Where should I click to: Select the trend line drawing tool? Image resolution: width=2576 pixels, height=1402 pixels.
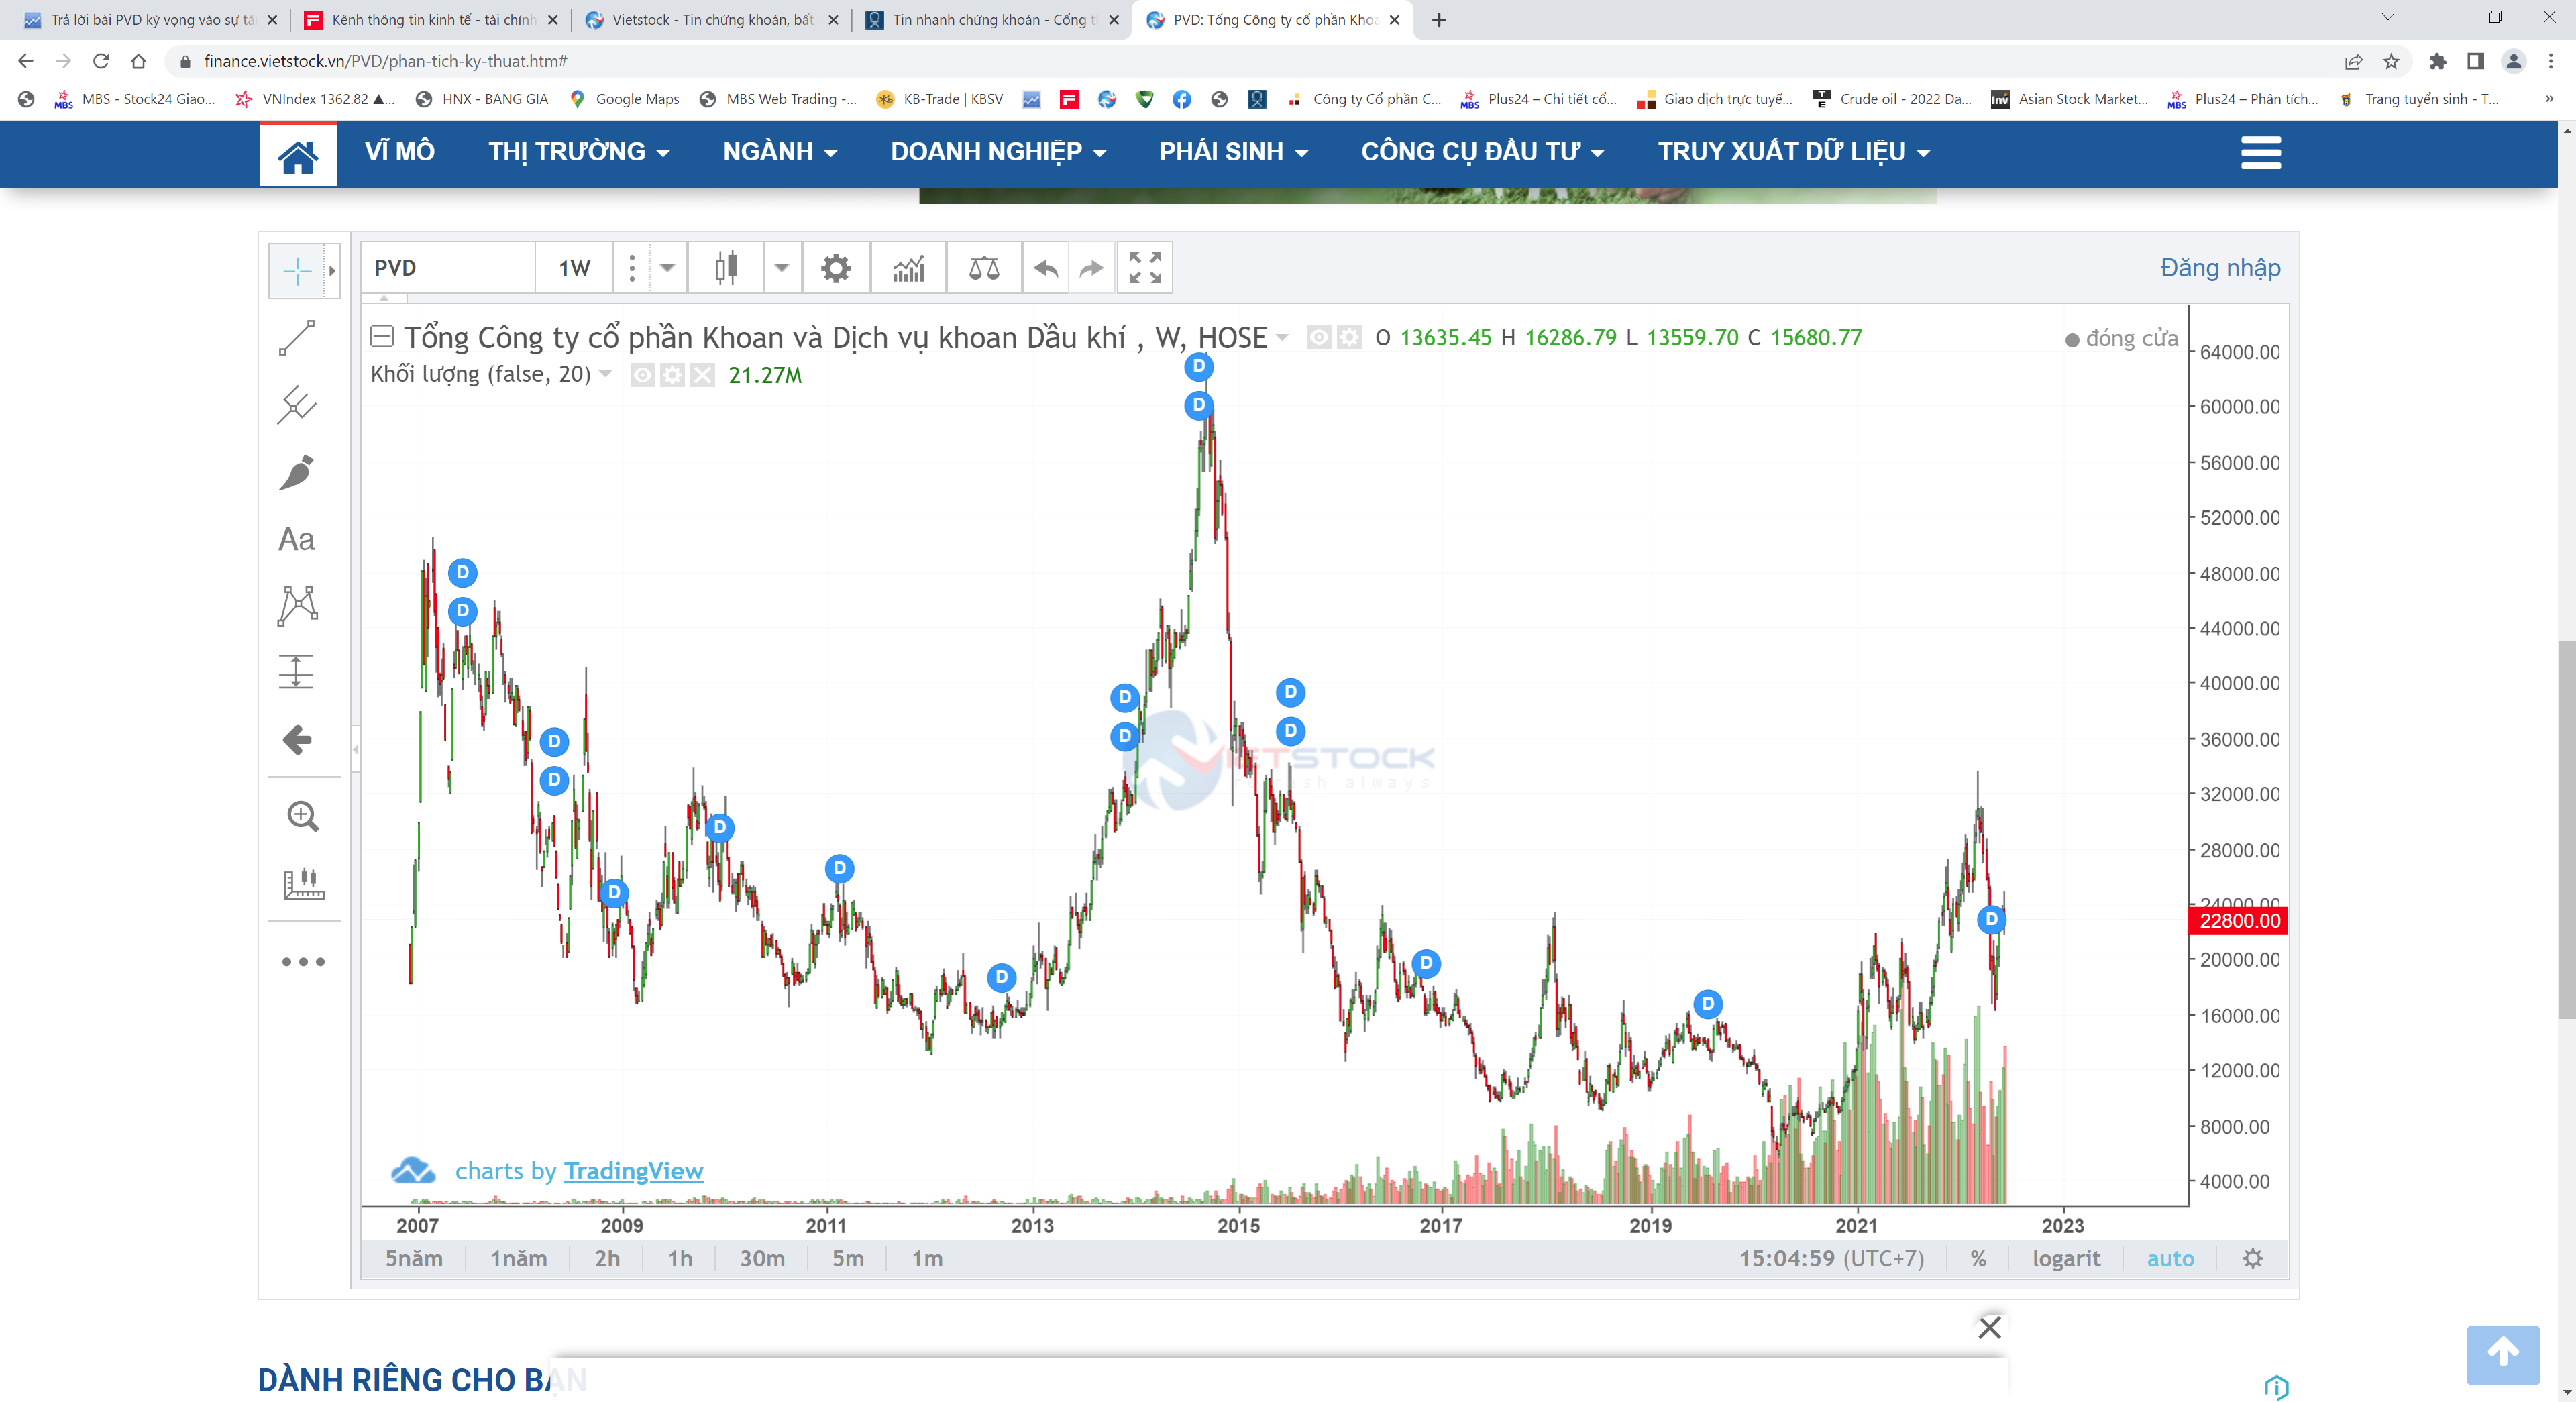coord(297,338)
